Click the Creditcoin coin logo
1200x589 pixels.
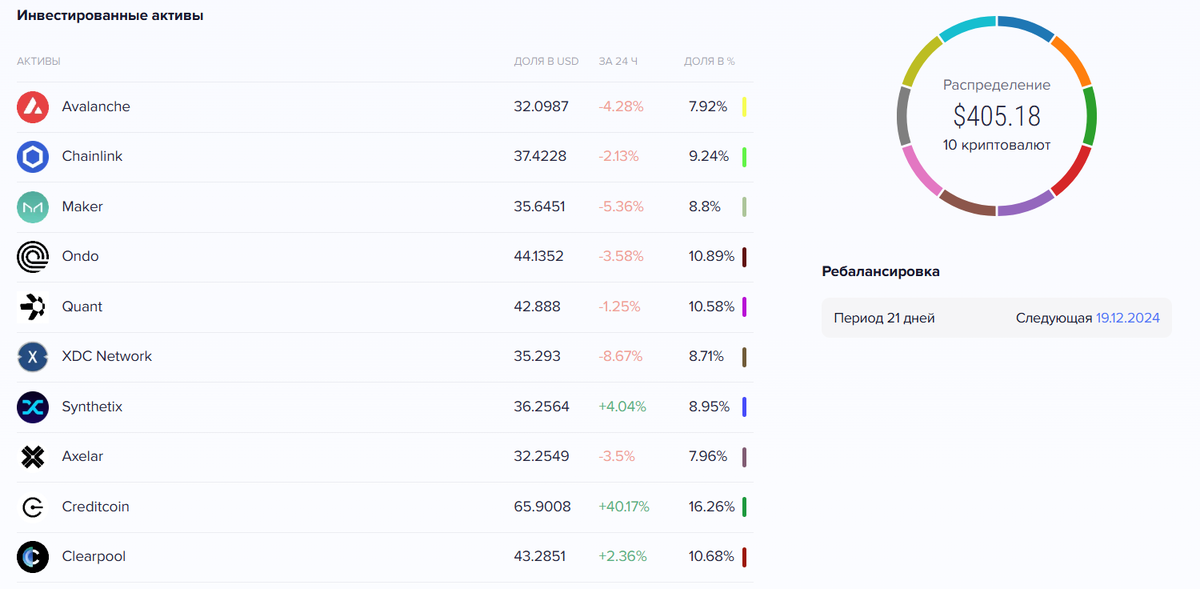33,507
